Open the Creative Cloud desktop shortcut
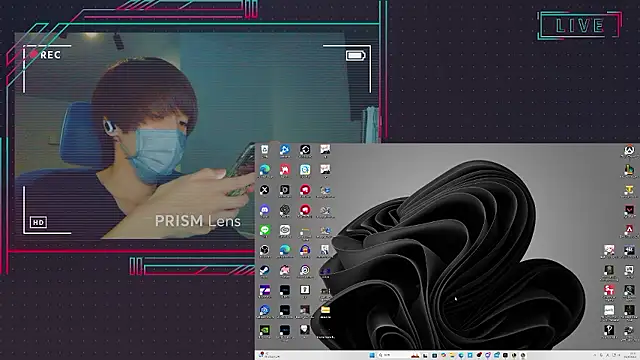The image size is (640, 360). pos(285,231)
